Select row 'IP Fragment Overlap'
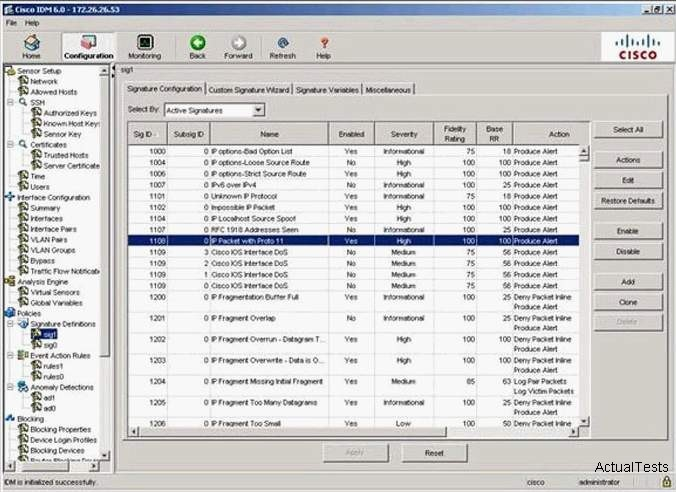Screen dimensions: 676x492 354,323
